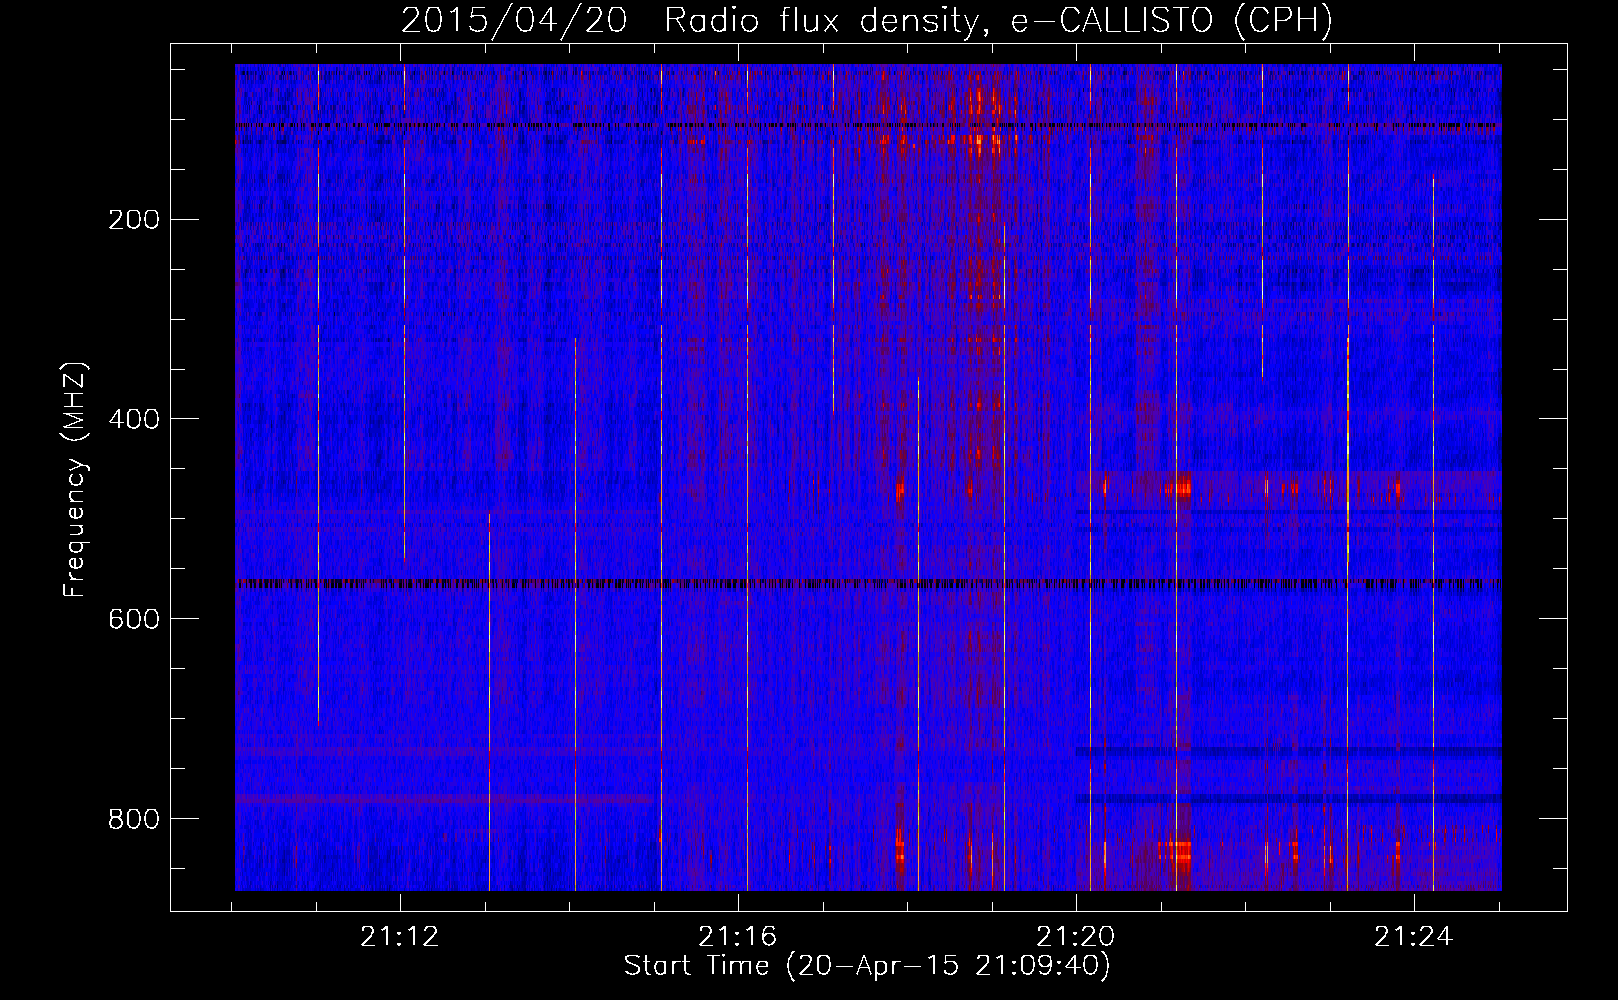The width and height of the screenshot is (1618, 1000).
Task: Click the '400' frequency tick label
Action: click(133, 419)
